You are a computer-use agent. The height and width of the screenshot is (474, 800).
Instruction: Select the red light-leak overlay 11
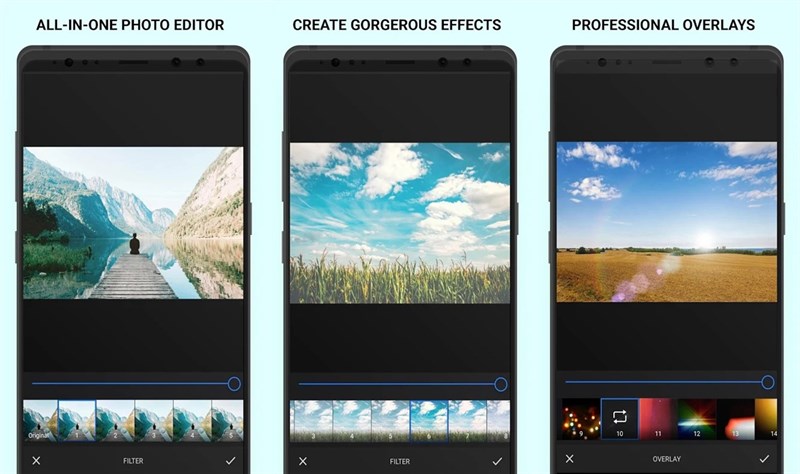[x=658, y=419]
